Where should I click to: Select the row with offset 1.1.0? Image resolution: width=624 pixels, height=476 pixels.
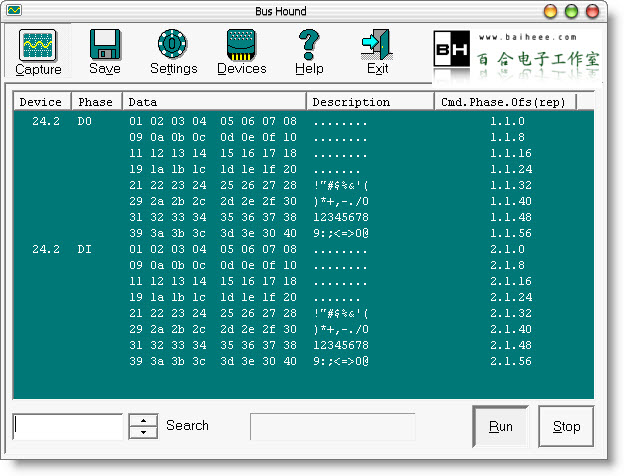(x=303, y=121)
